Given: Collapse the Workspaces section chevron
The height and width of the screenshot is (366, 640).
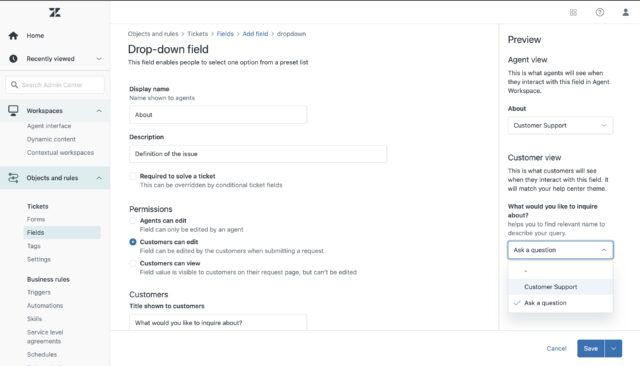Looking at the screenshot, I should point(99,111).
